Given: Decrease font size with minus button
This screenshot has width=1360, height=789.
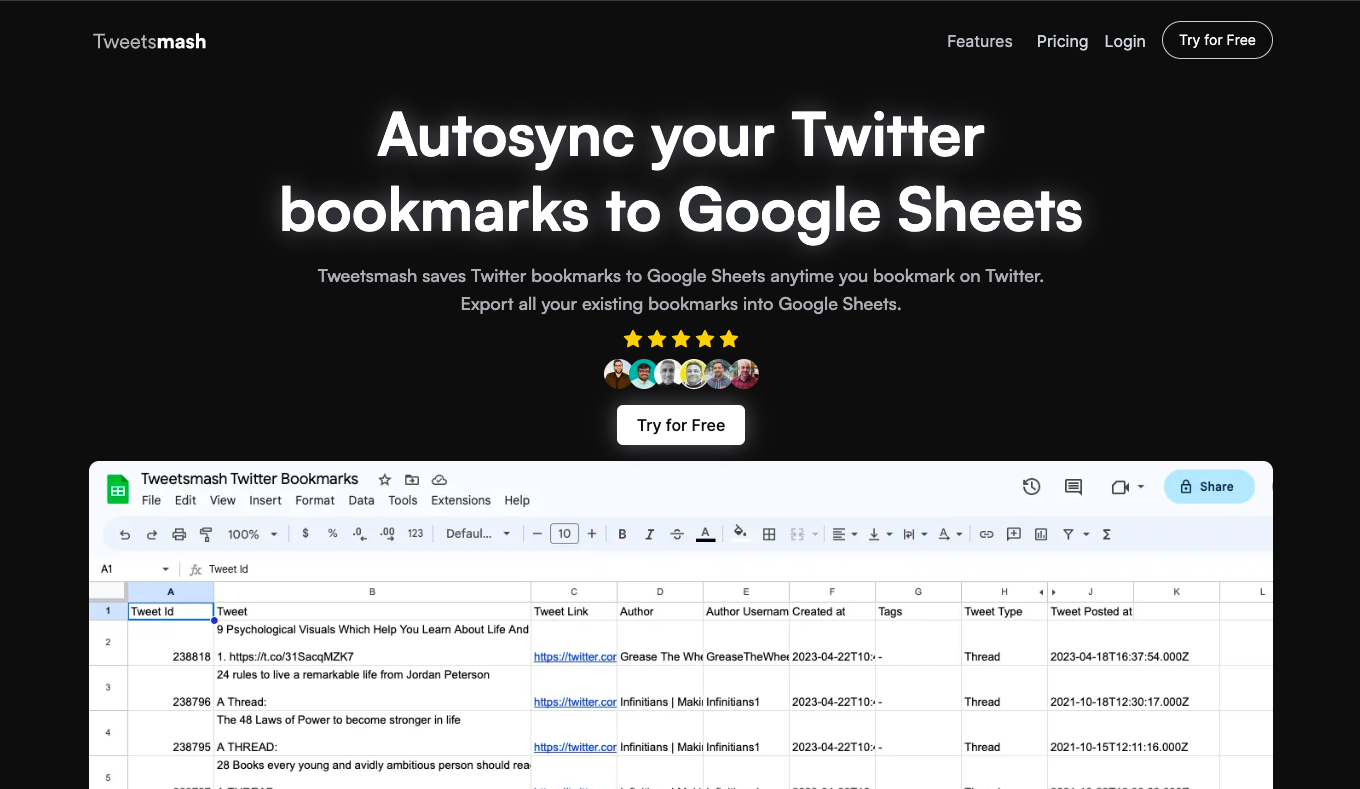Looking at the screenshot, I should click(537, 534).
